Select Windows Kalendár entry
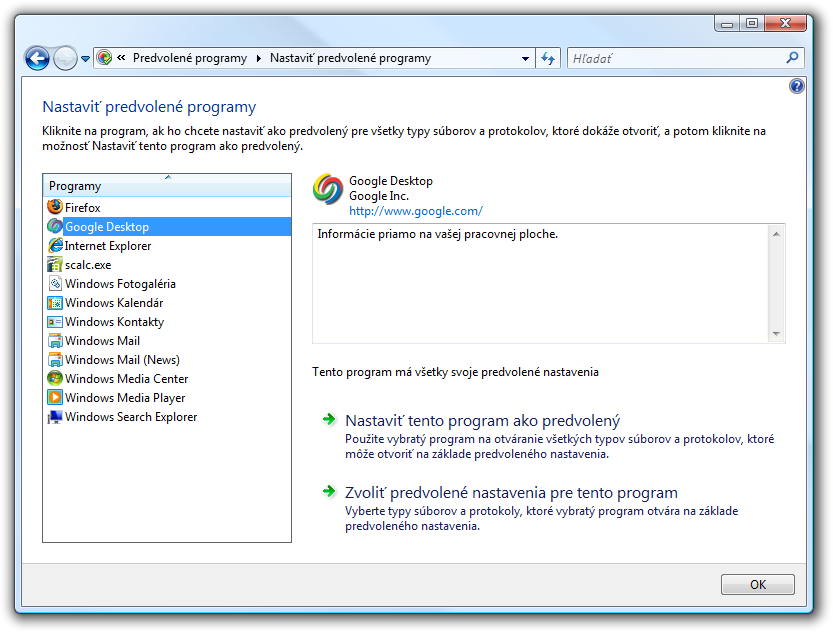The width and height of the screenshot is (833, 632). (x=167, y=303)
